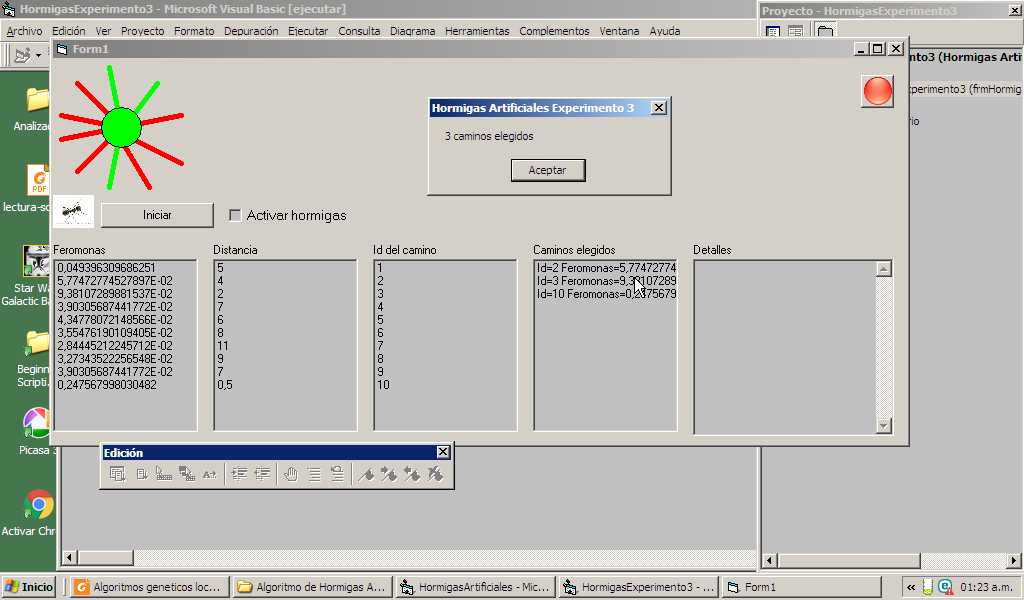Switch to Algoritmos geneticos taskbar item
Viewport: 1024px width, 600px height.
click(x=150, y=586)
